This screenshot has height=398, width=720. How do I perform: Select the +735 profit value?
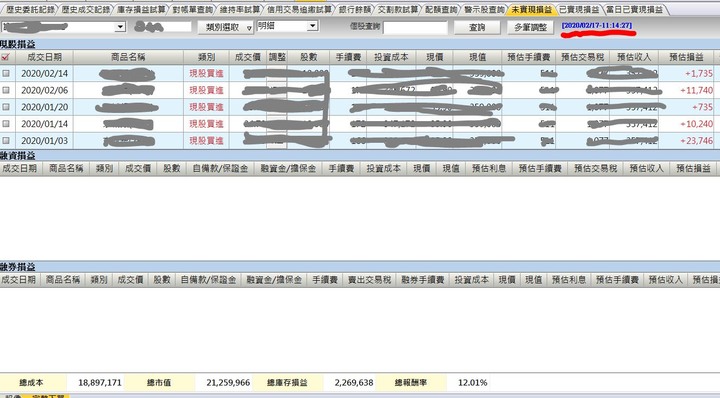[x=702, y=107]
